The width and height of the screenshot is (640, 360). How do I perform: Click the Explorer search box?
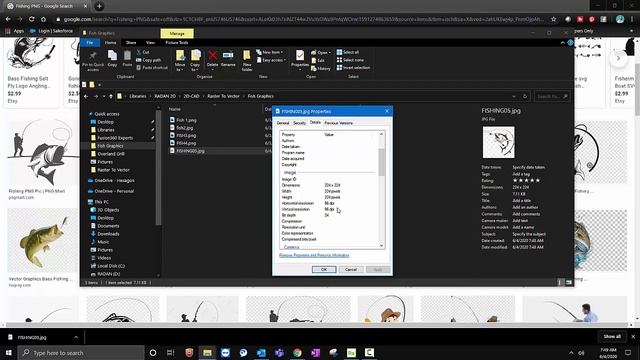[x=551, y=96]
